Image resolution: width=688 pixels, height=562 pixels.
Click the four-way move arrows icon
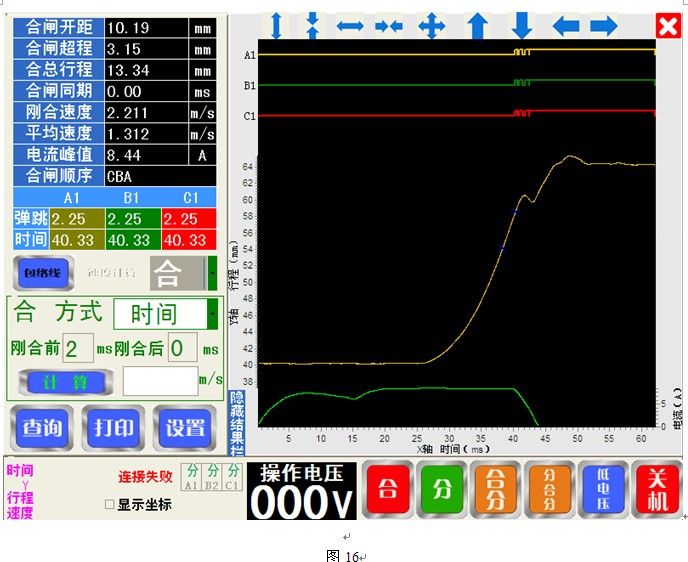[x=431, y=26]
